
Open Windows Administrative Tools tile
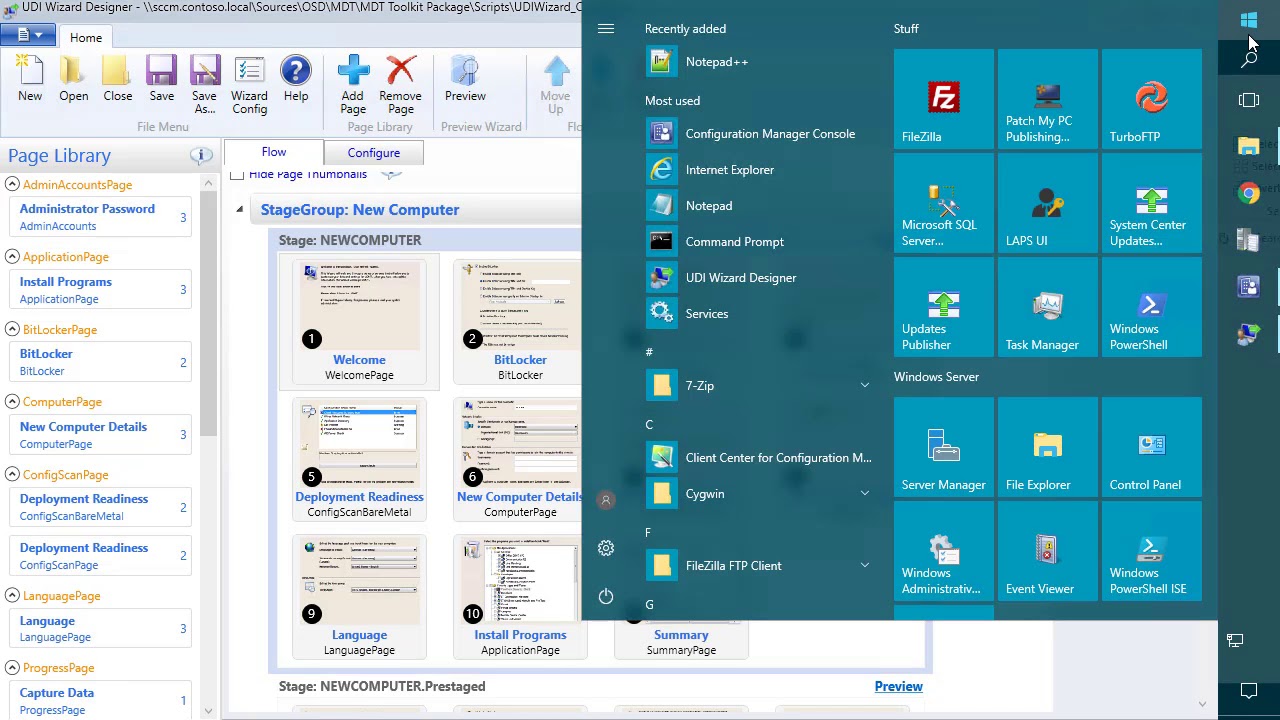(944, 552)
